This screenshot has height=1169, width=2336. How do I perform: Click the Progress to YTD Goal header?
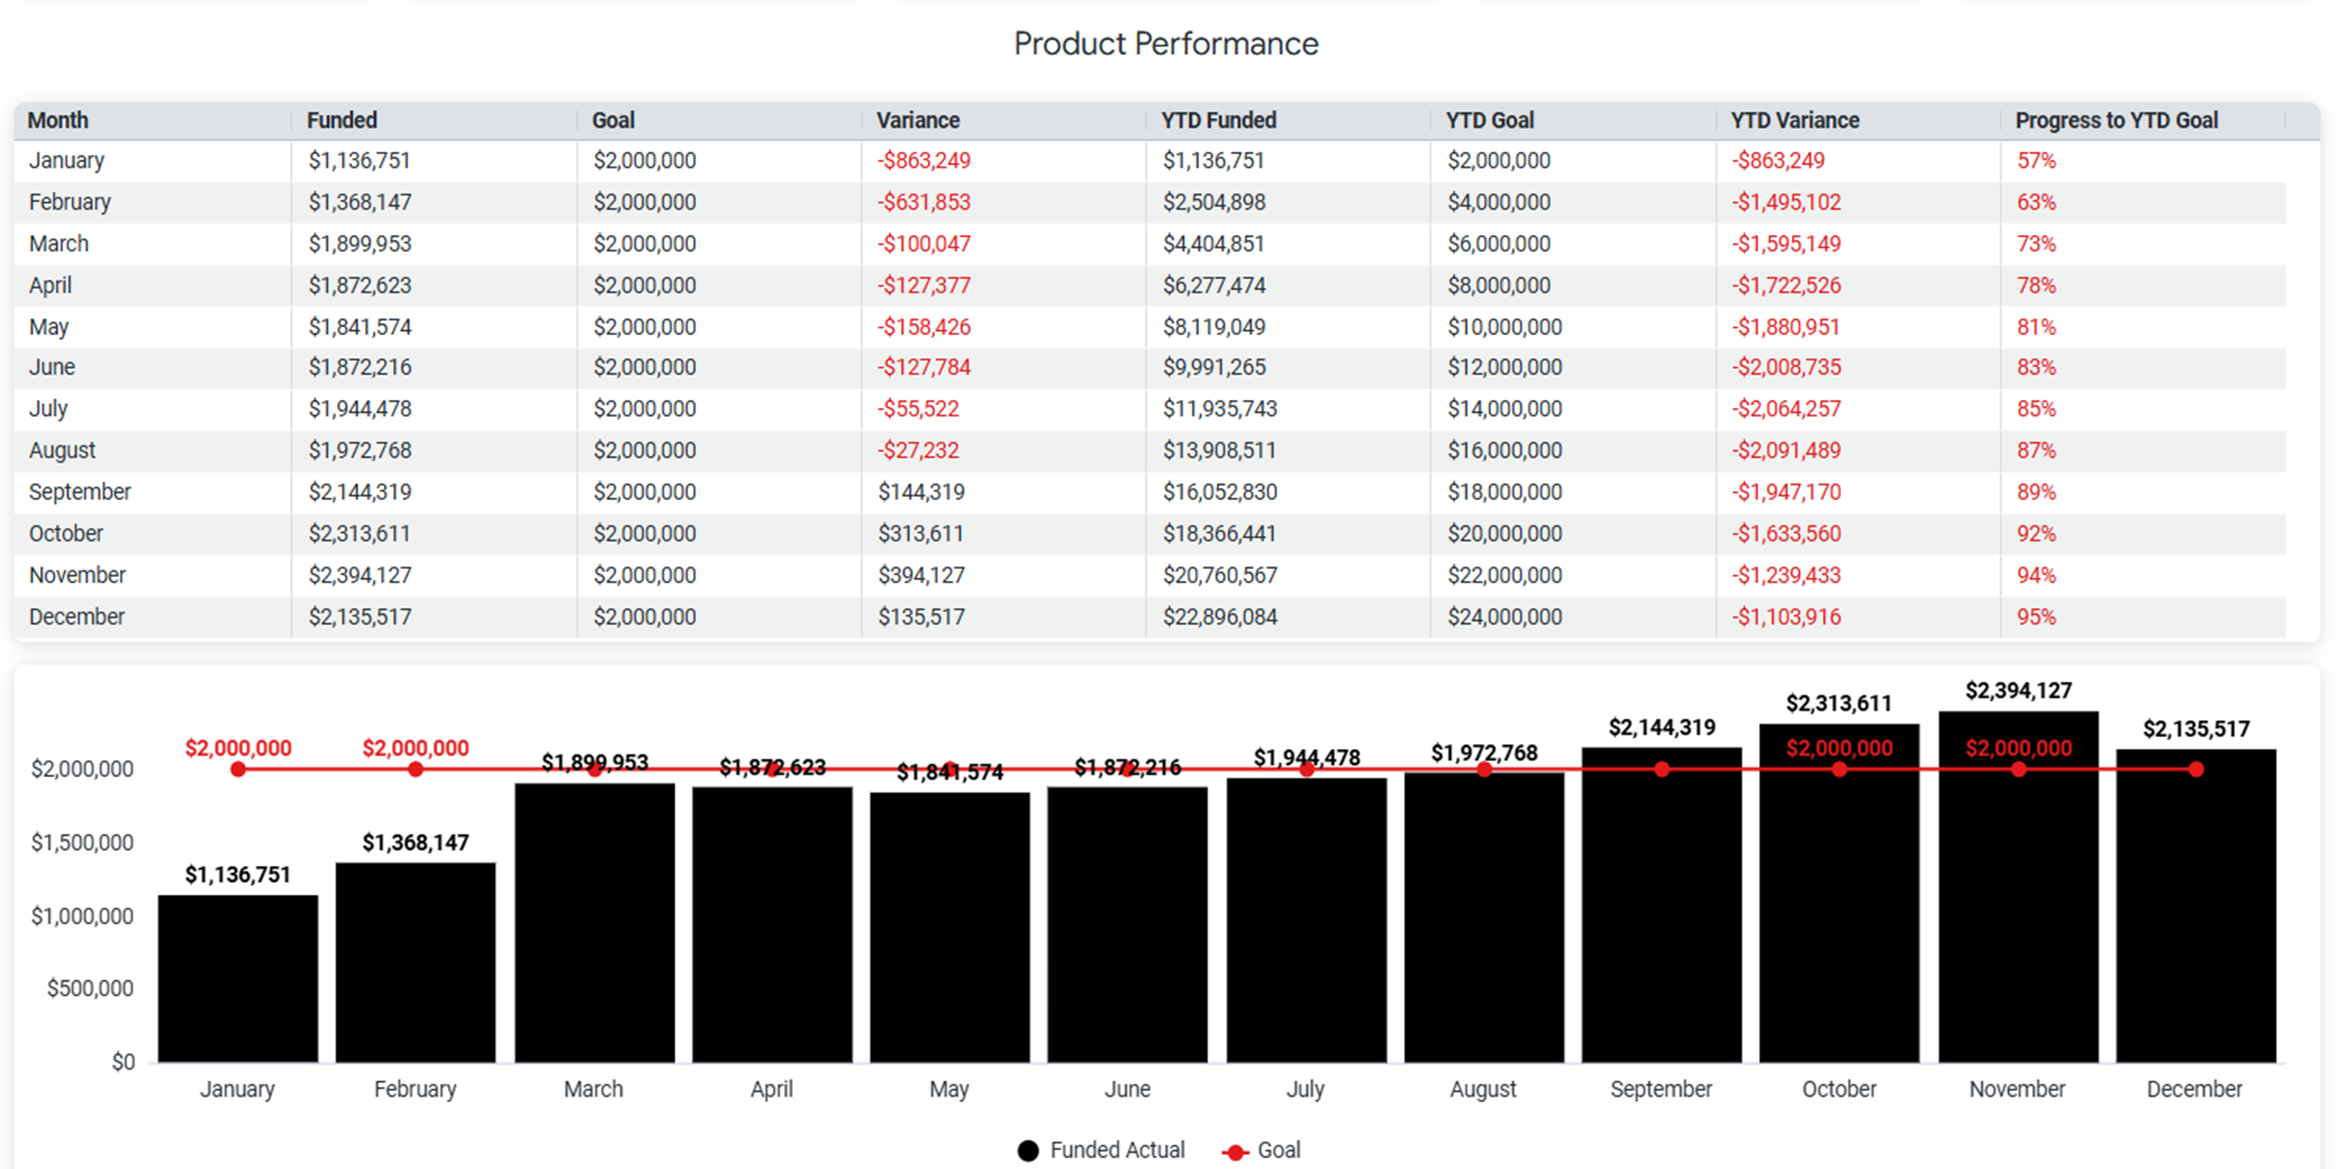point(2116,120)
